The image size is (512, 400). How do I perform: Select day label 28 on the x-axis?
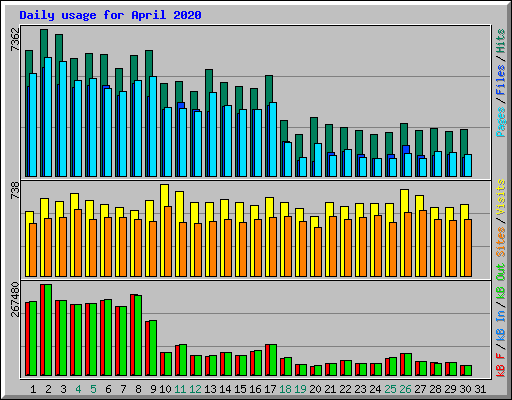pos(435,389)
